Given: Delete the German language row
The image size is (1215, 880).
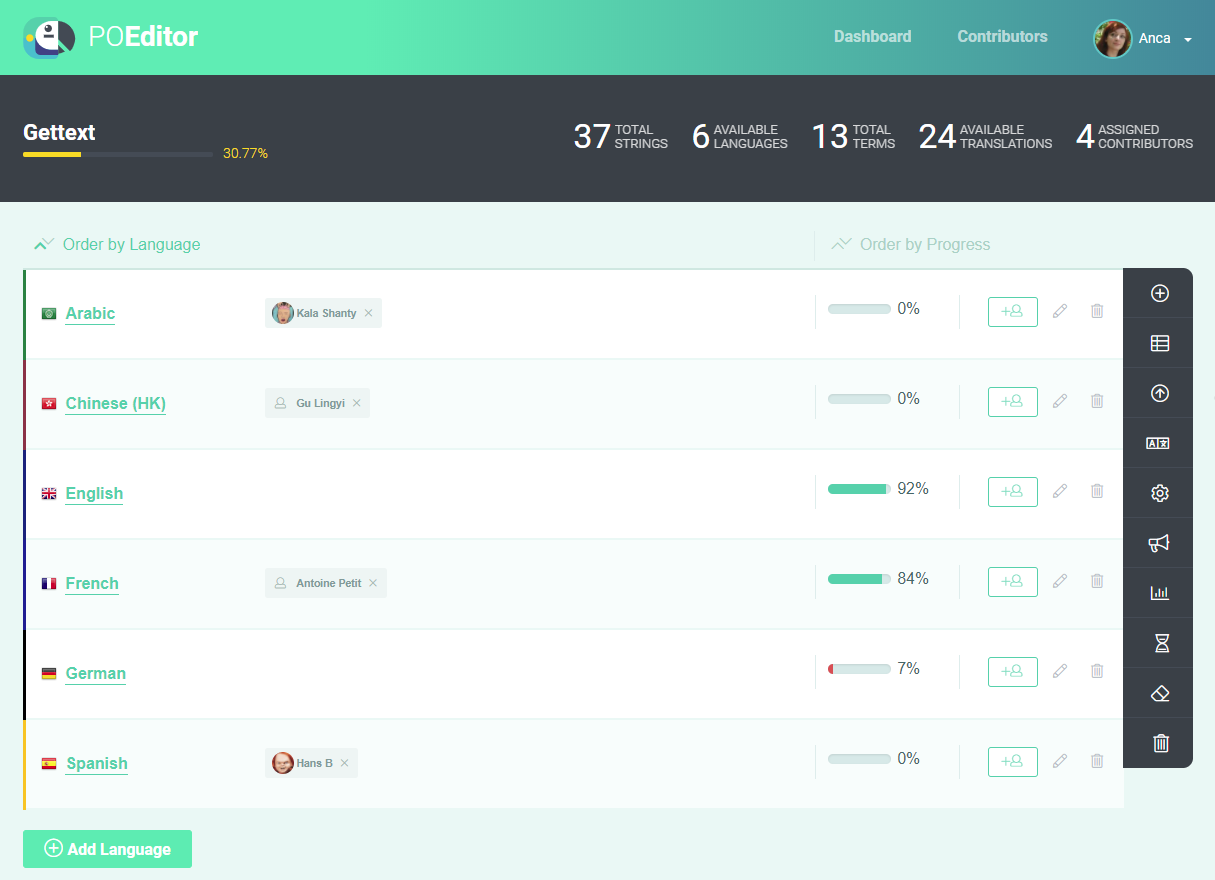Looking at the screenshot, I should coord(1097,671).
